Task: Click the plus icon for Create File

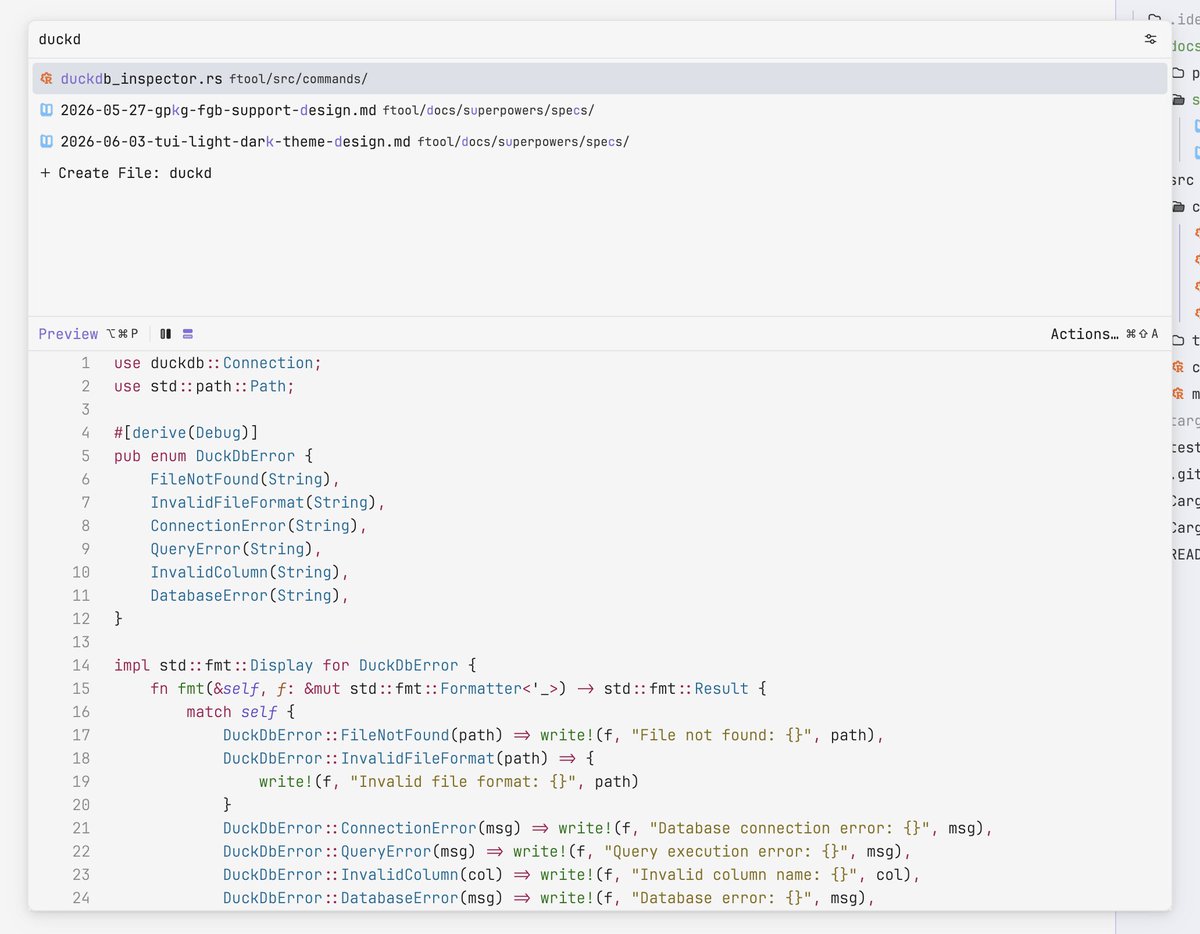Action: point(45,173)
